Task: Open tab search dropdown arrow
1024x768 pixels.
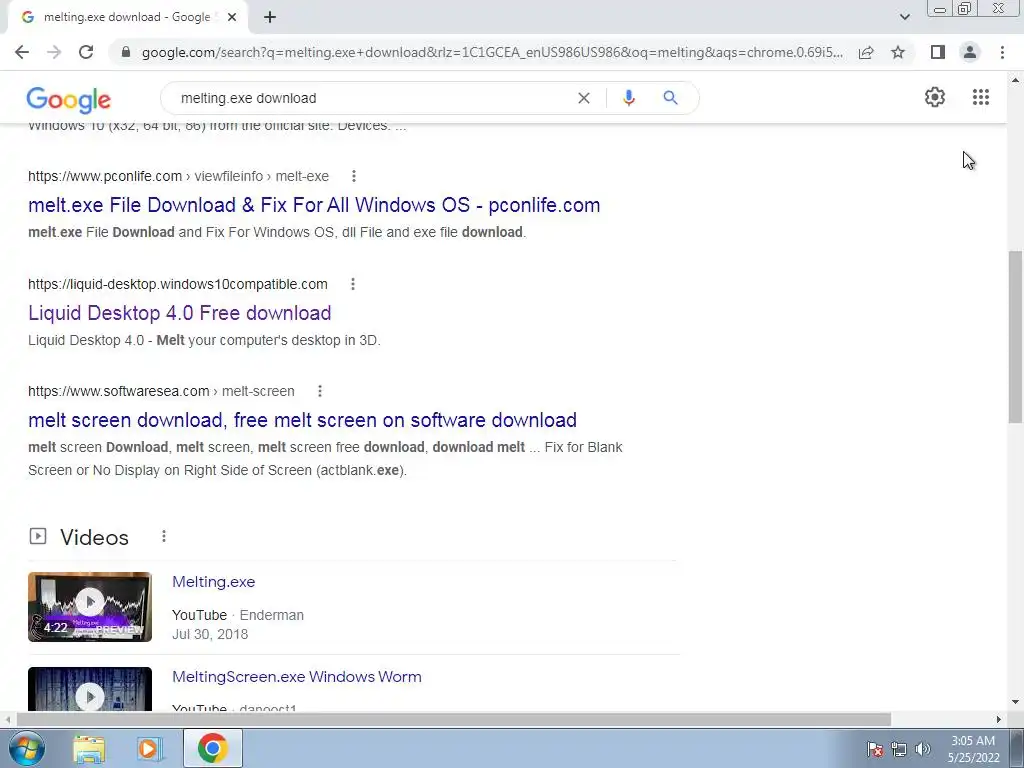Action: point(904,17)
